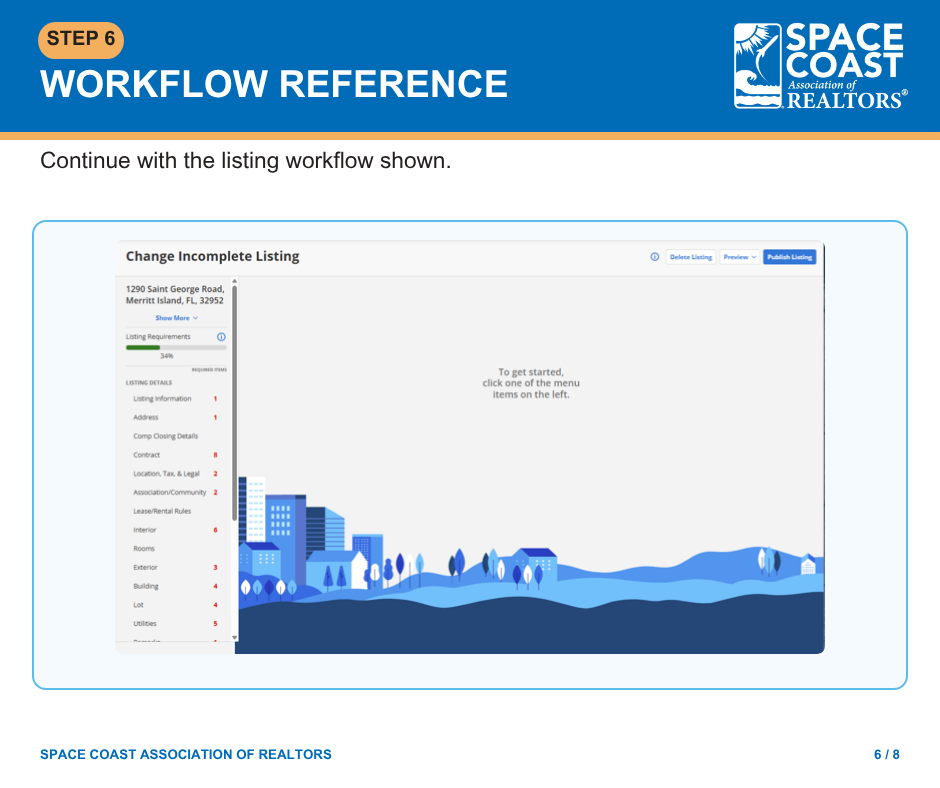
Task: Click the Delete Listing button
Action: [691, 257]
